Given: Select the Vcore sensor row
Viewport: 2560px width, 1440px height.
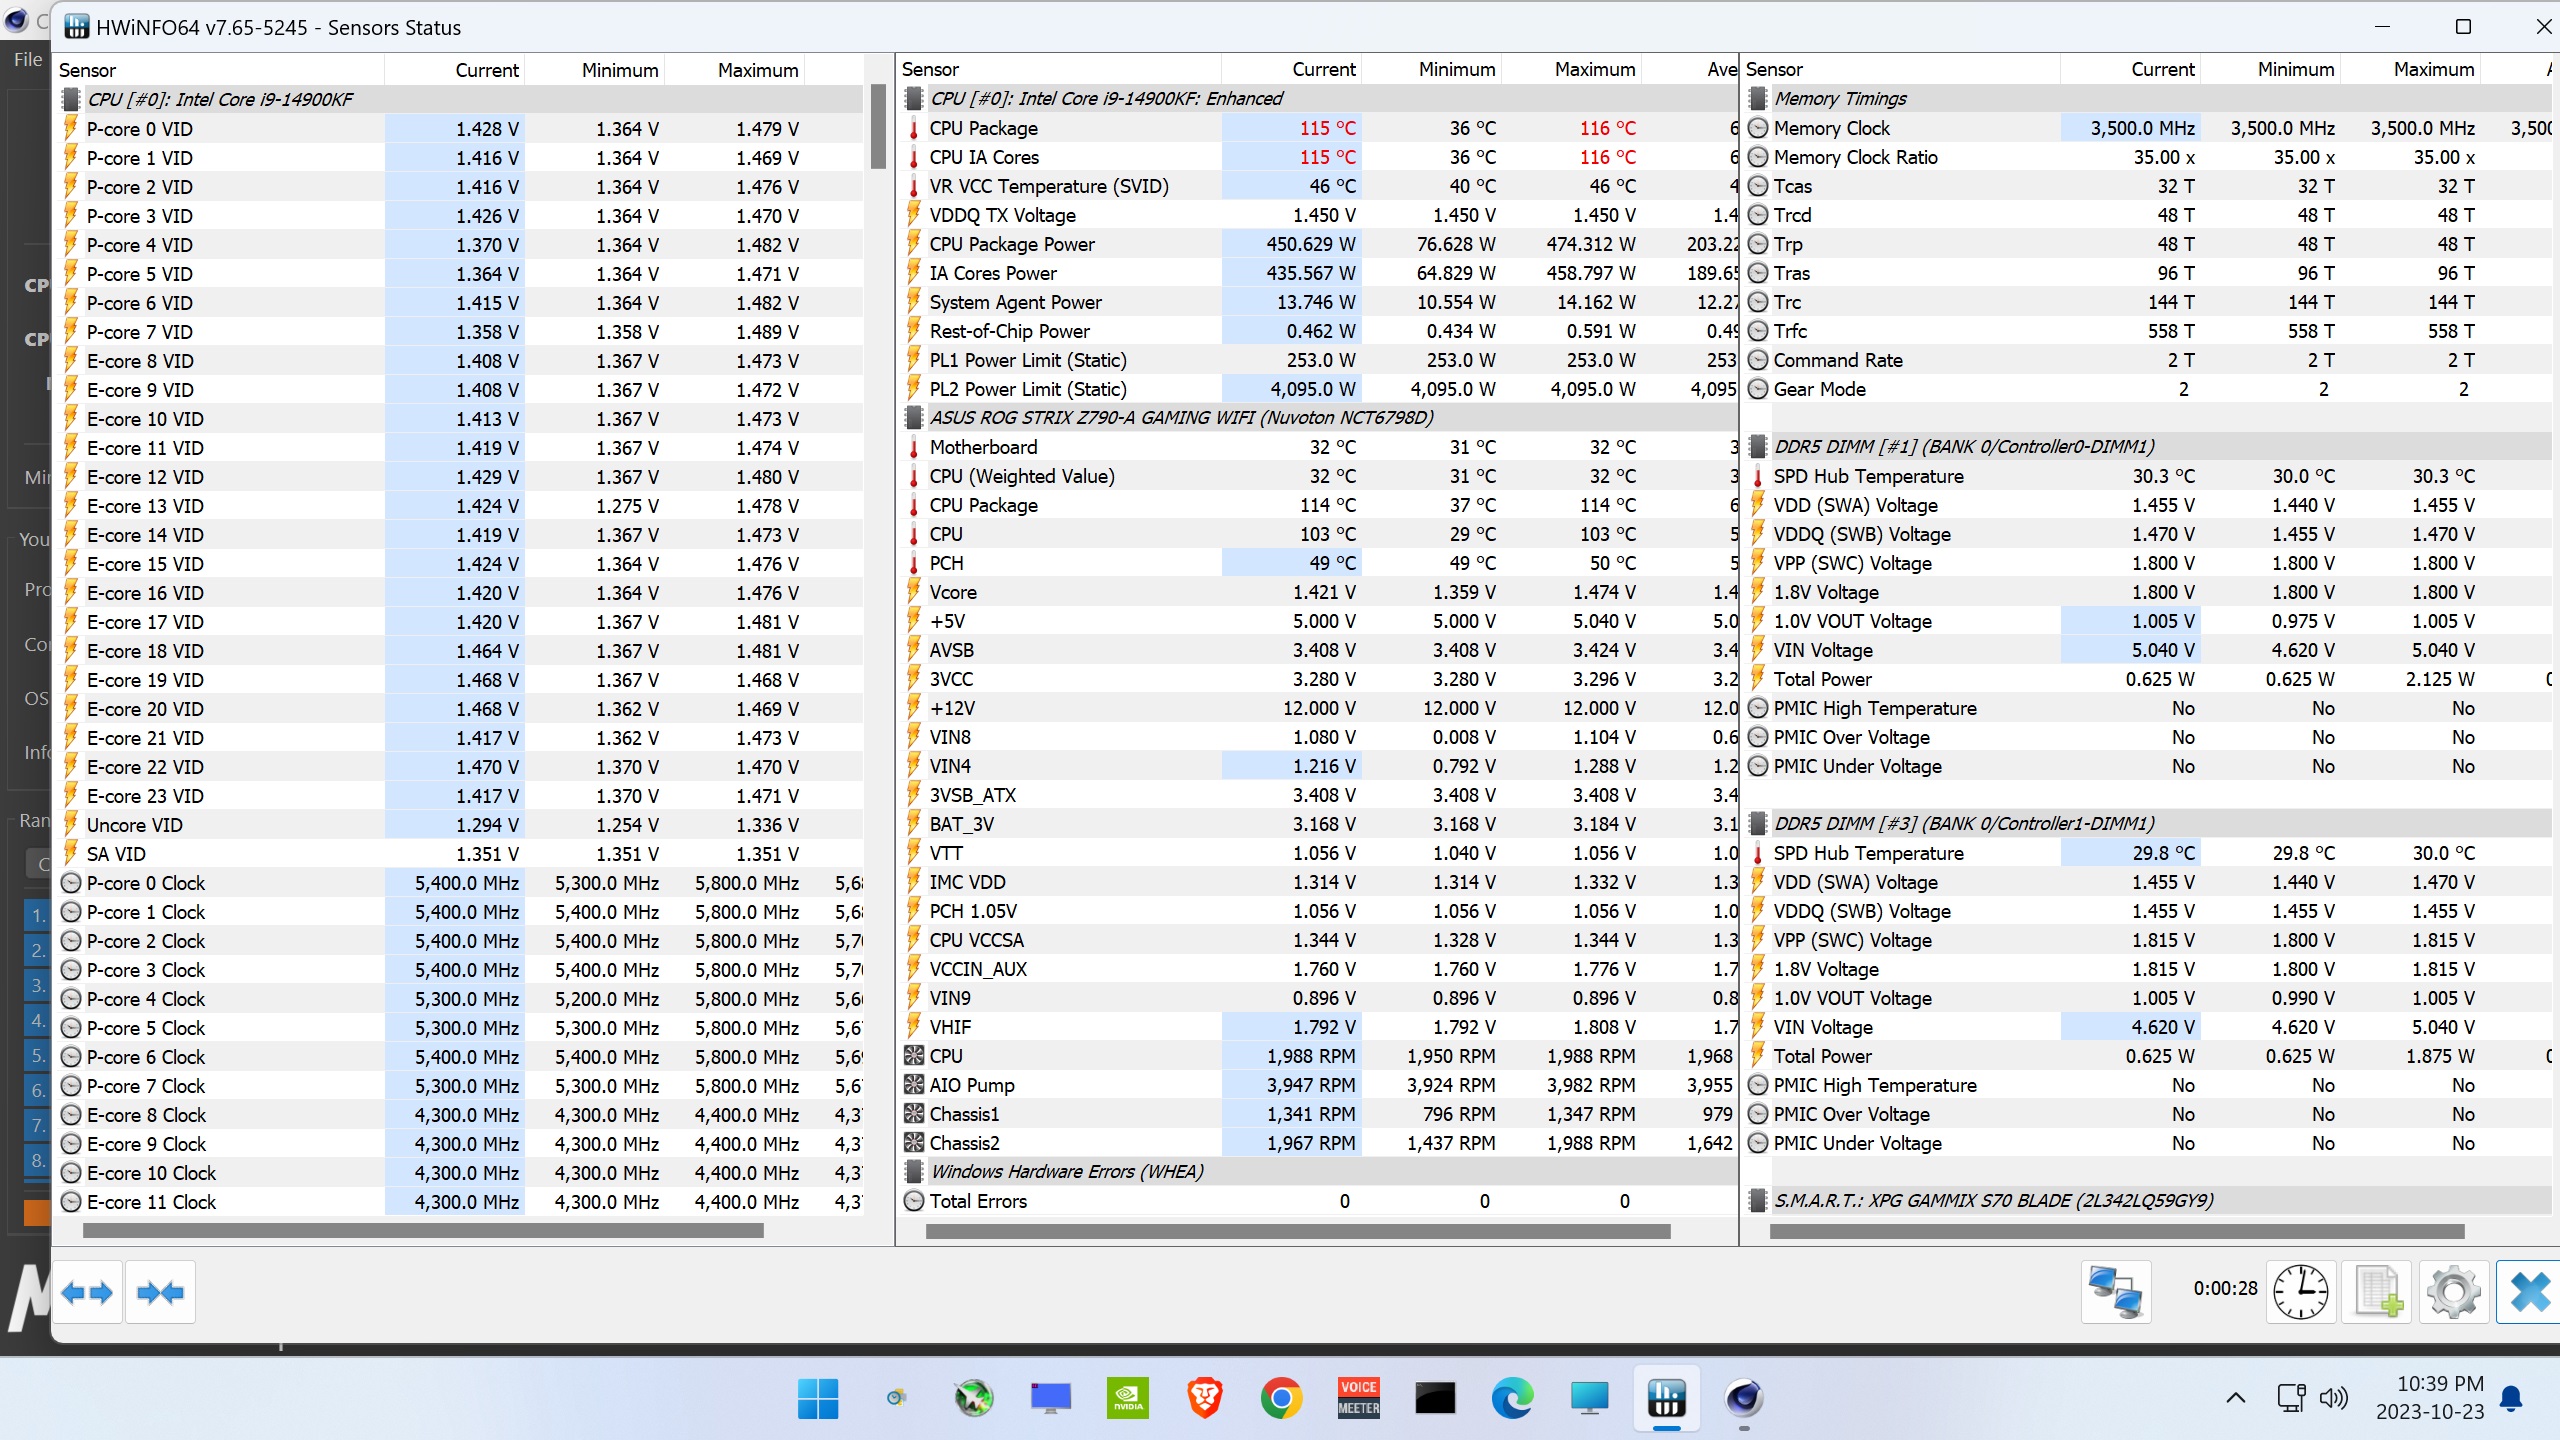Looking at the screenshot, I should 1318,592.
